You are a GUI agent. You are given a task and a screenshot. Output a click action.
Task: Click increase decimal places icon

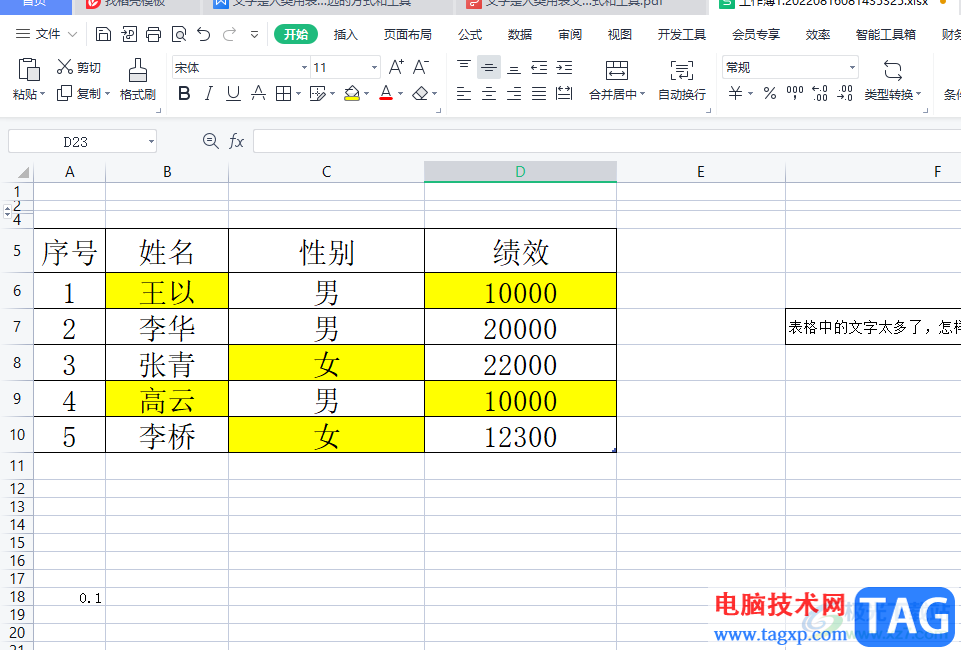tap(820, 93)
